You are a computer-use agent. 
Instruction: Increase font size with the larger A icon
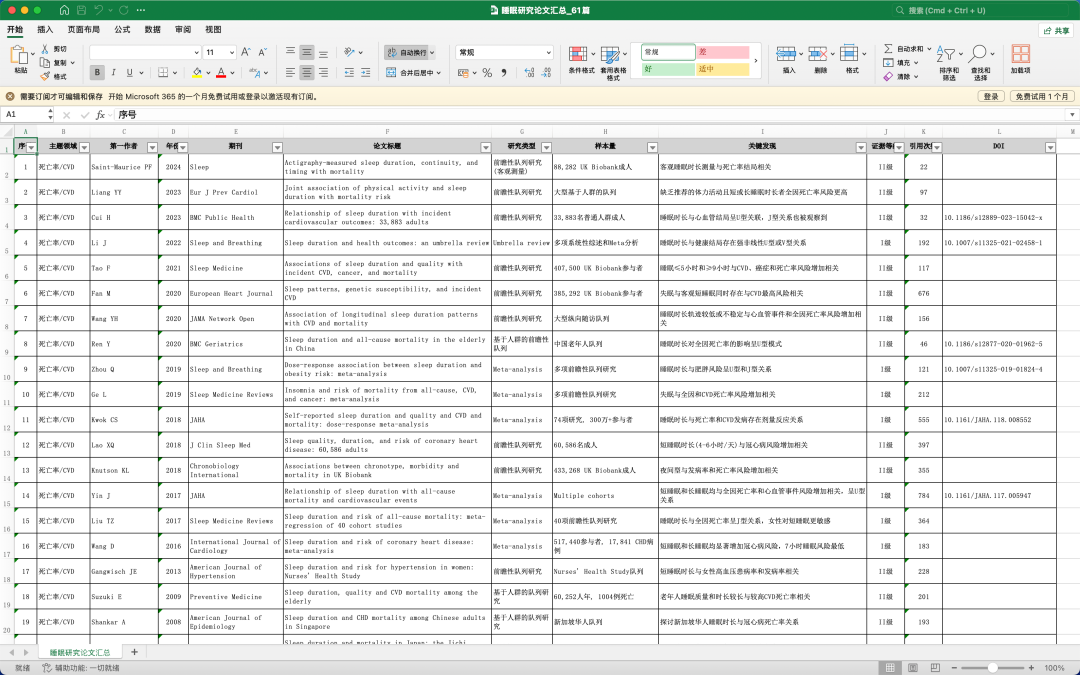(247, 52)
